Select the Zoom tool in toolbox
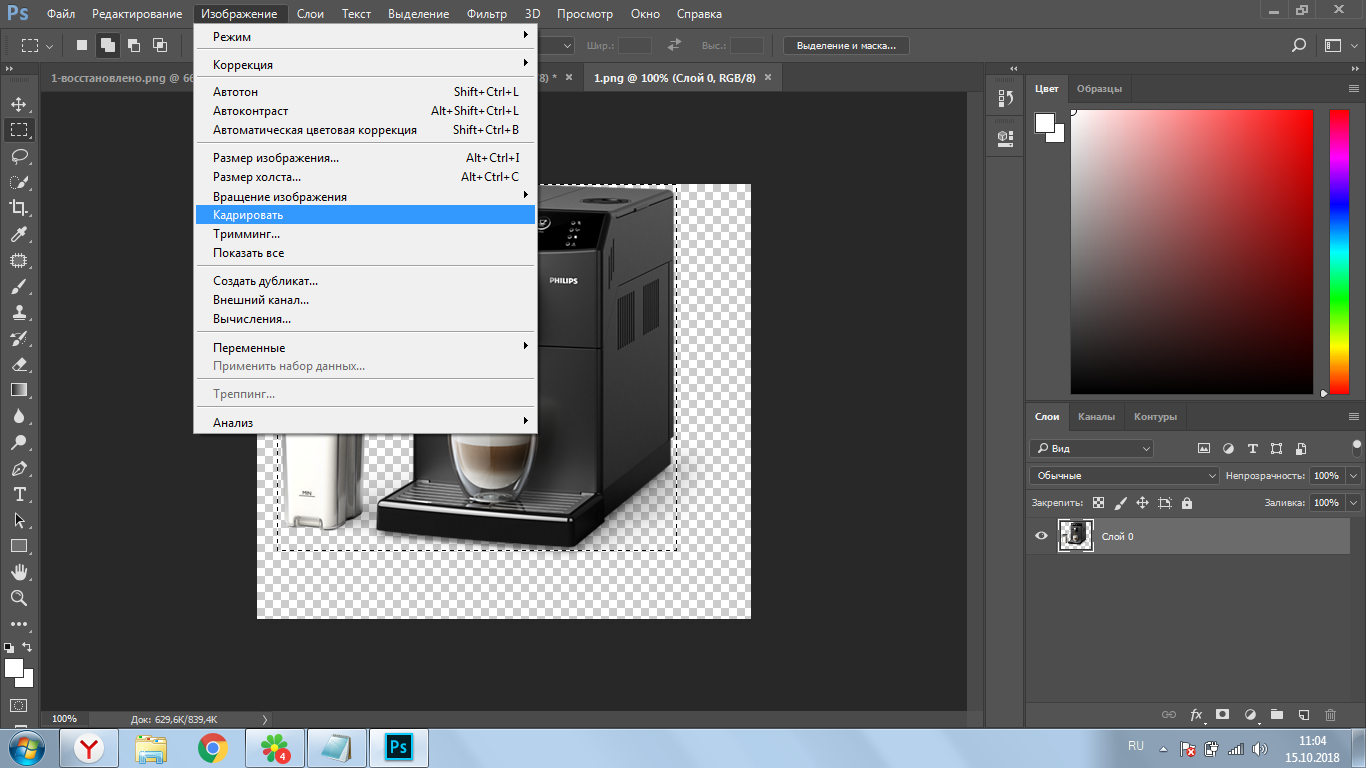Image resolution: width=1366 pixels, height=768 pixels. 18,598
